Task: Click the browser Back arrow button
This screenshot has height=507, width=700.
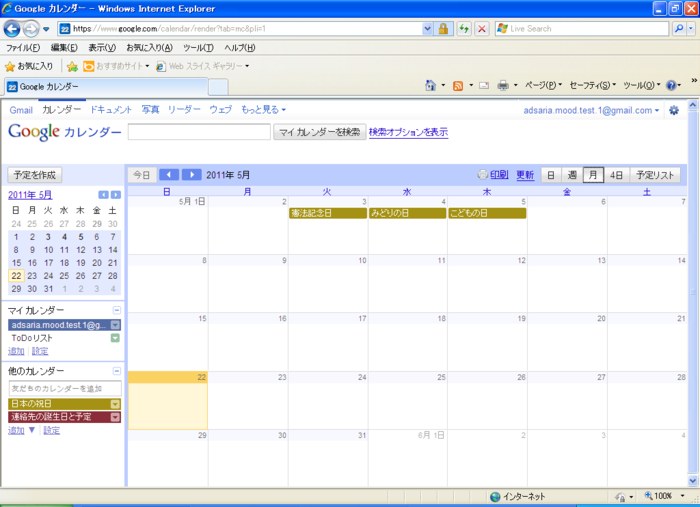Action: click(x=12, y=29)
